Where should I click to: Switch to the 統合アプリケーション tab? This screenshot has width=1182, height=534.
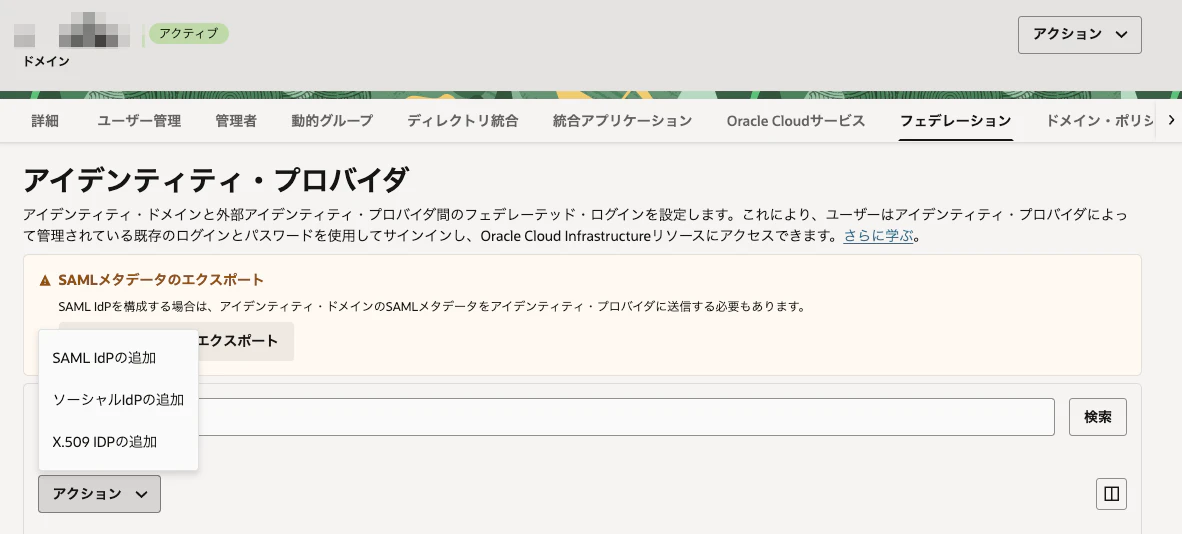[622, 121]
